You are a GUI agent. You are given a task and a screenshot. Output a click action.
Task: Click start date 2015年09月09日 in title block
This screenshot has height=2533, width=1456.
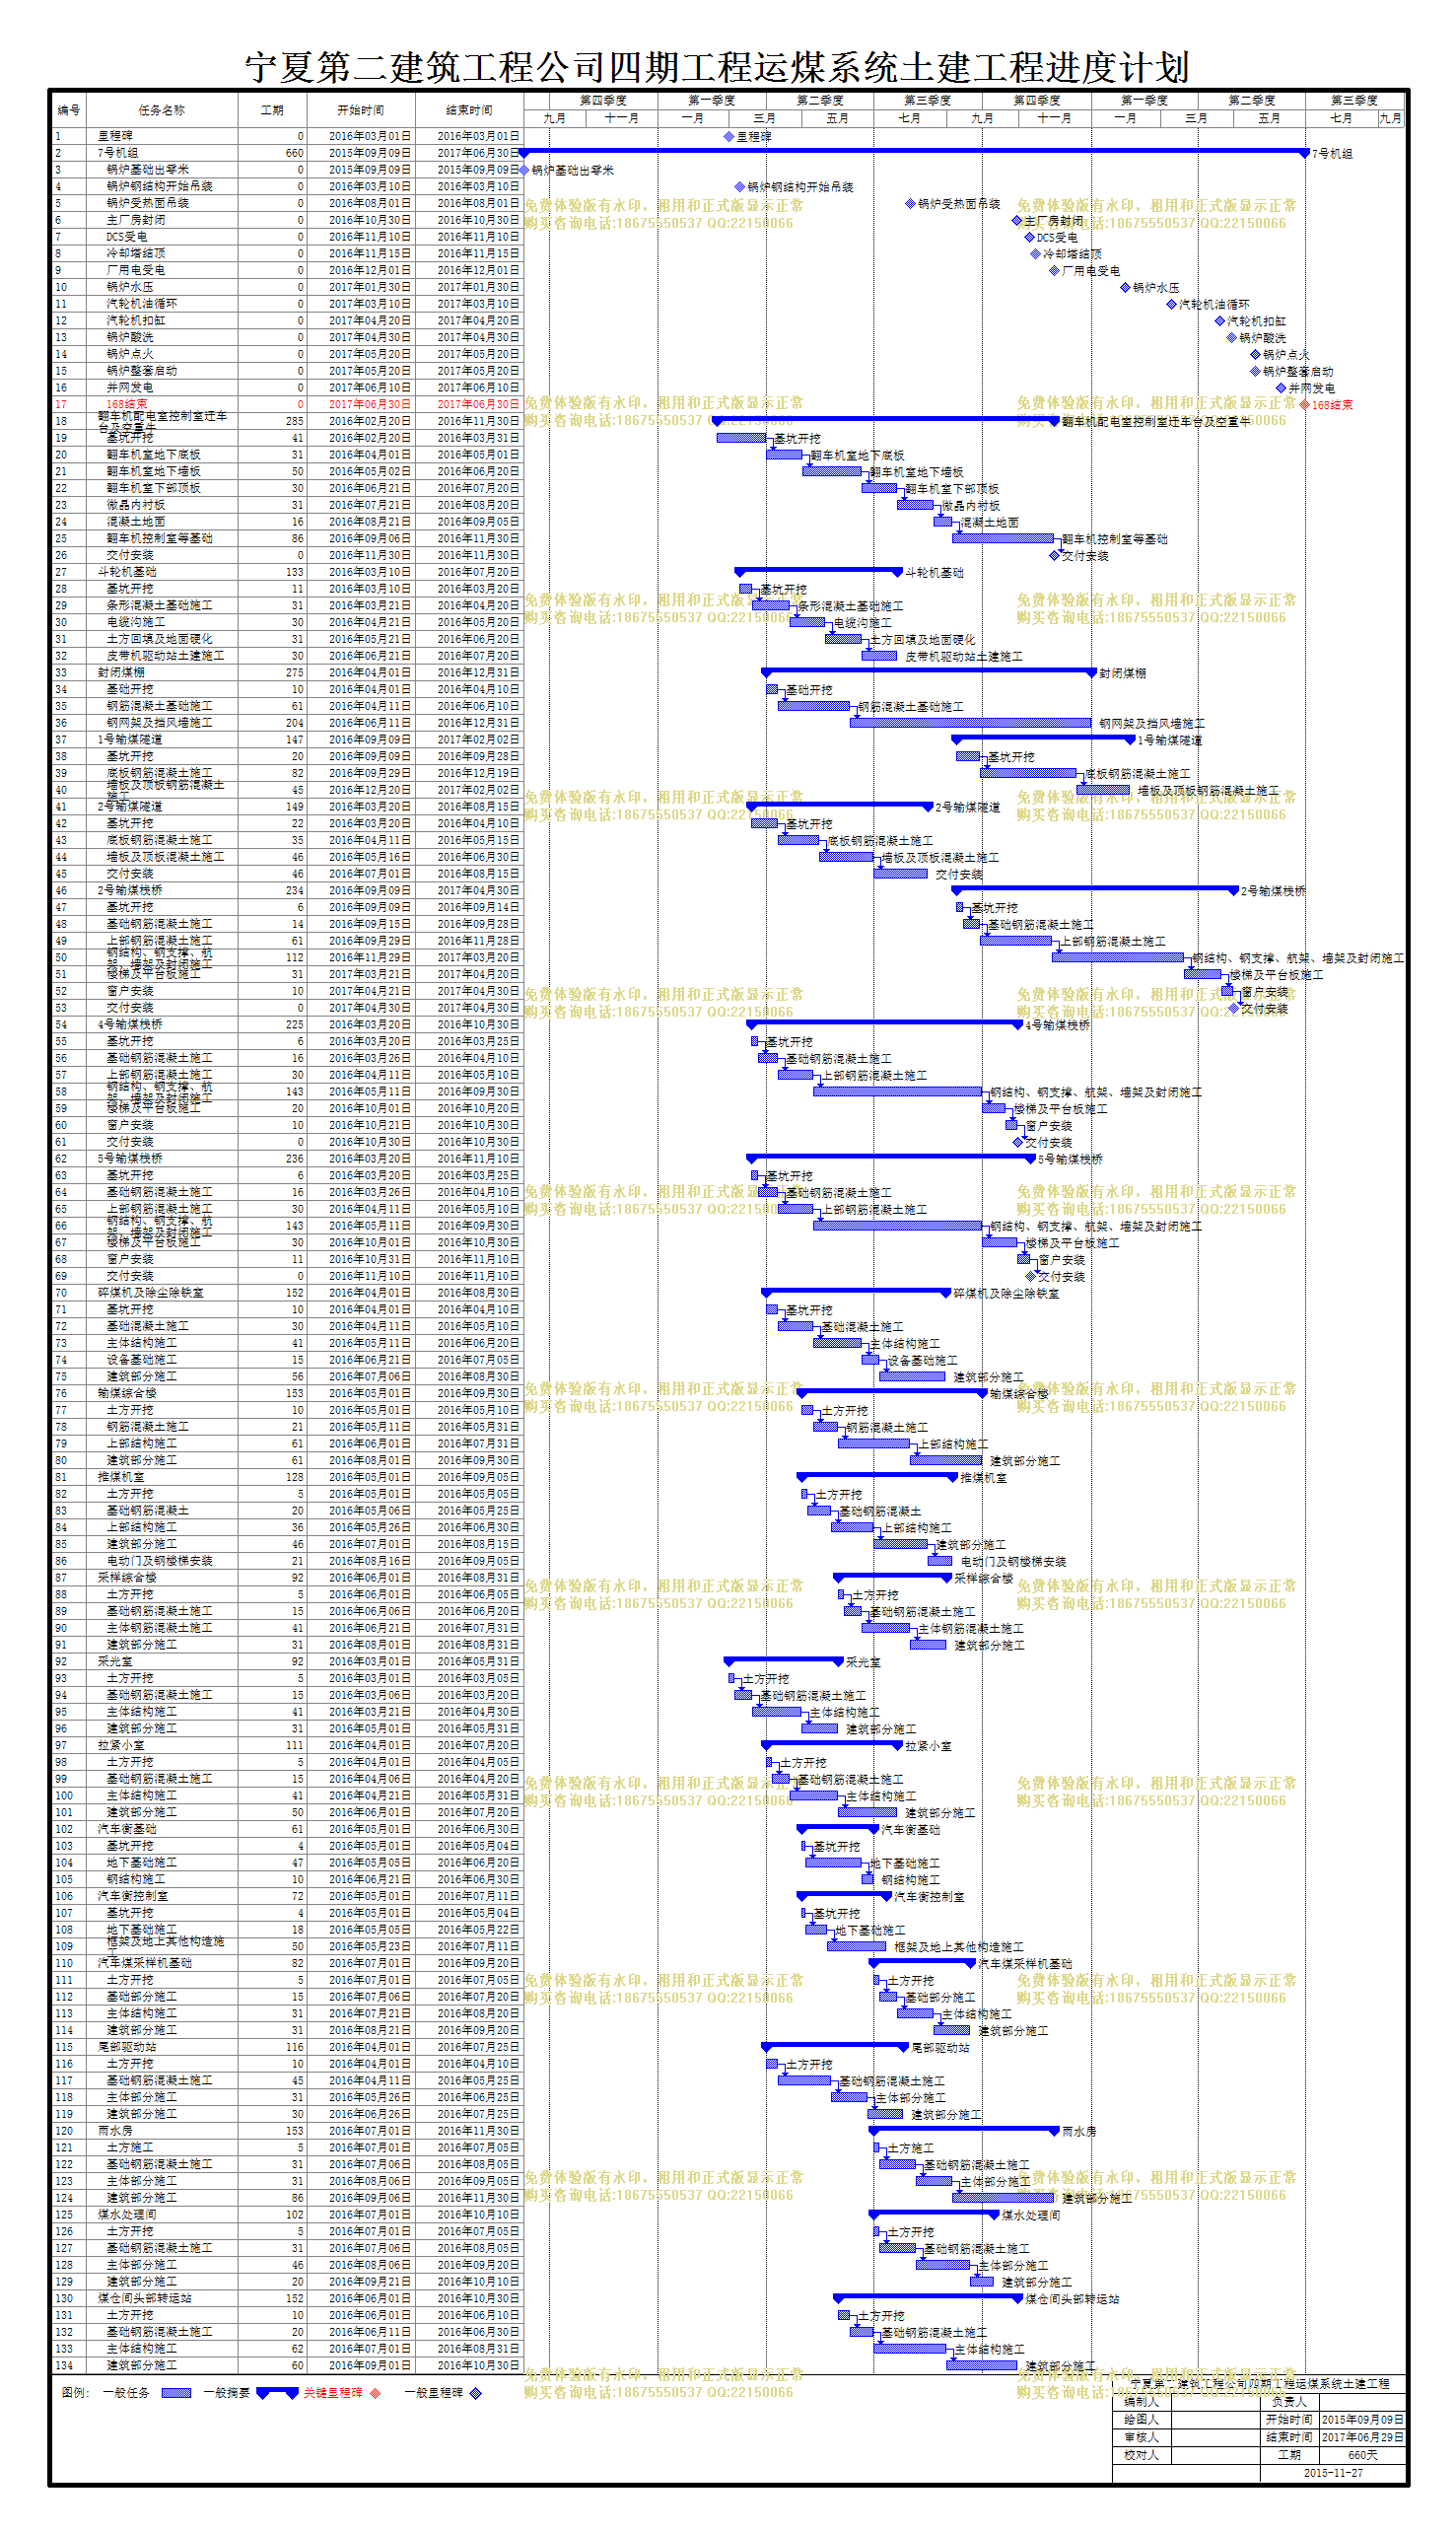coord(1362,2419)
